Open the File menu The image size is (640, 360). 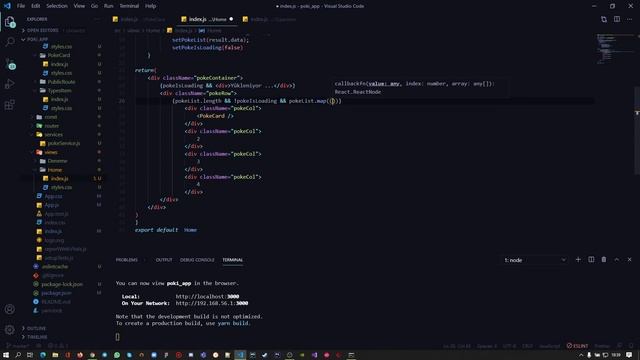click(21, 6)
